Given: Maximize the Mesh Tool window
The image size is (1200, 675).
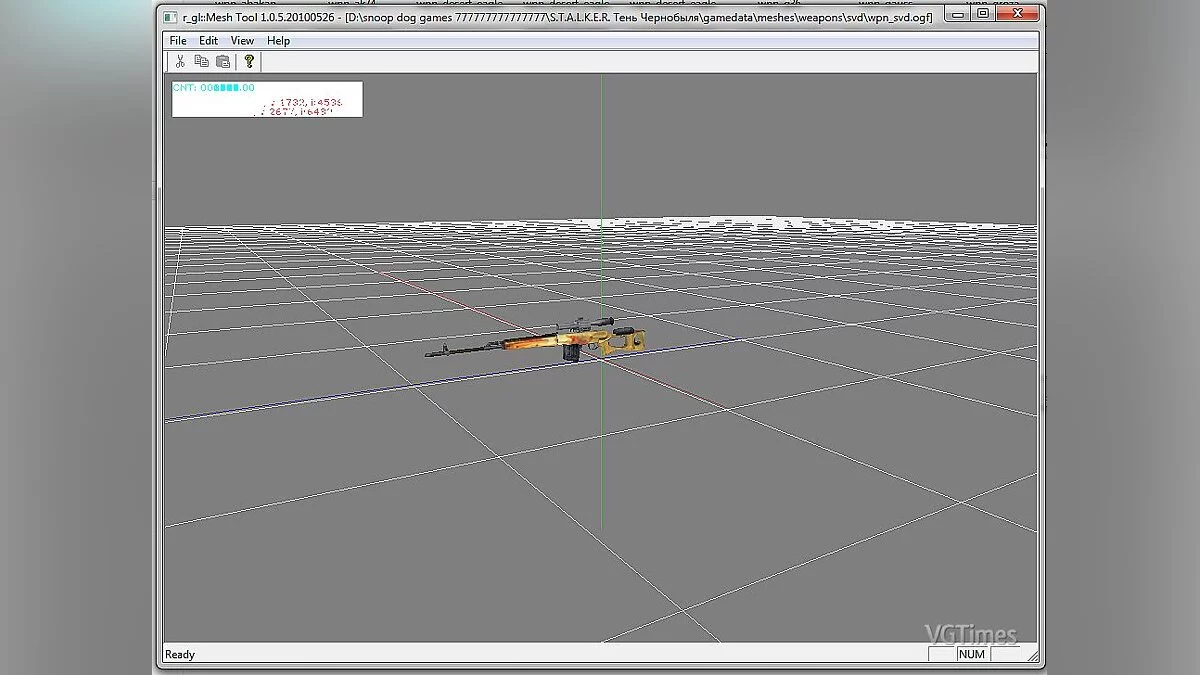Looking at the screenshot, I should click(x=983, y=13).
